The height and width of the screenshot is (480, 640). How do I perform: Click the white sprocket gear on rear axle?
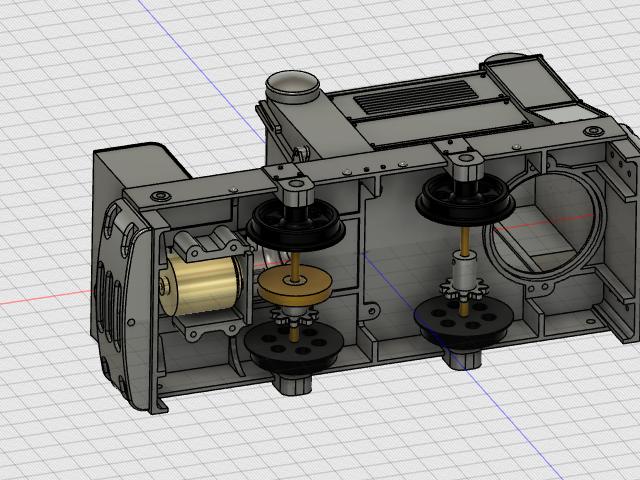pyautogui.click(x=462, y=290)
